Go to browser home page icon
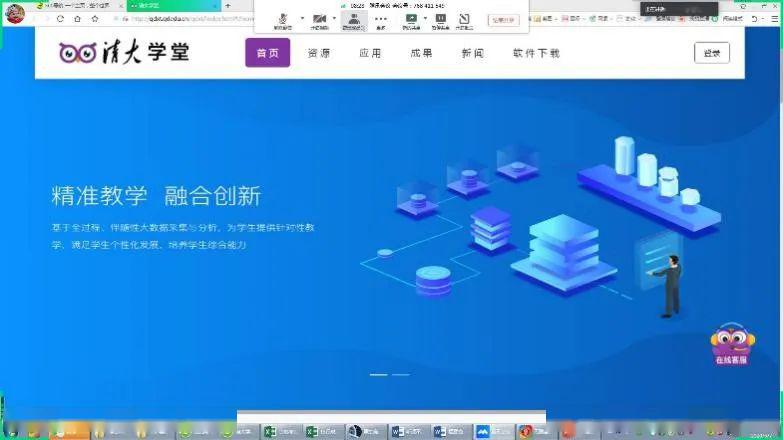 [77, 19]
